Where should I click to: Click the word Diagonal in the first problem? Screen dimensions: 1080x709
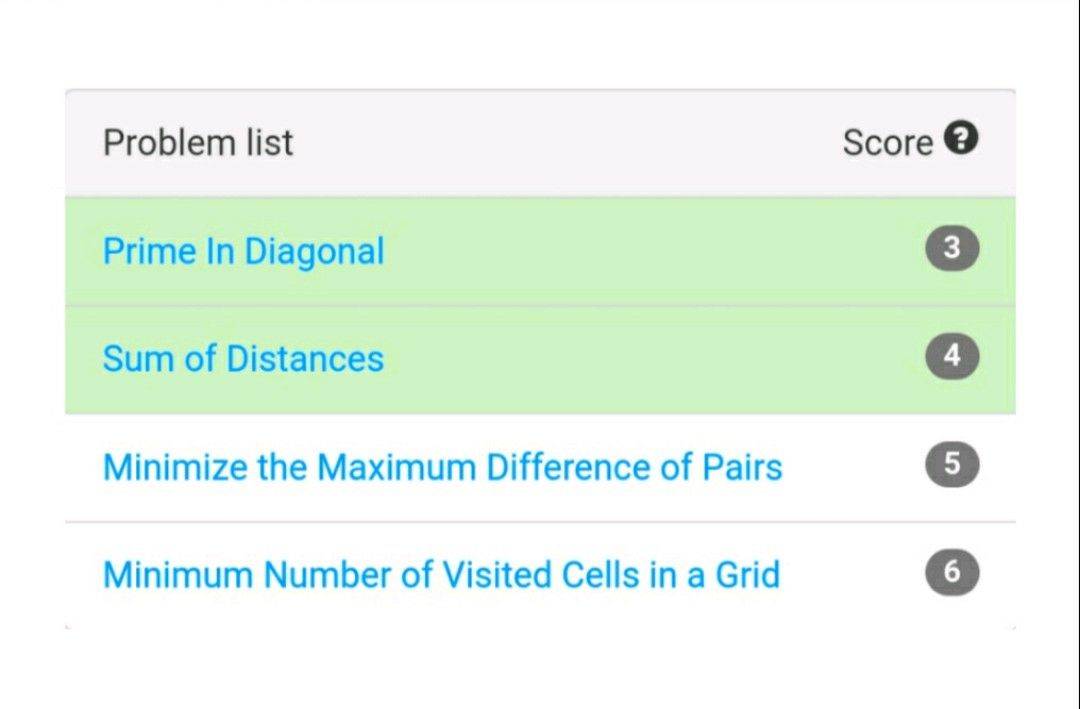[x=314, y=253]
